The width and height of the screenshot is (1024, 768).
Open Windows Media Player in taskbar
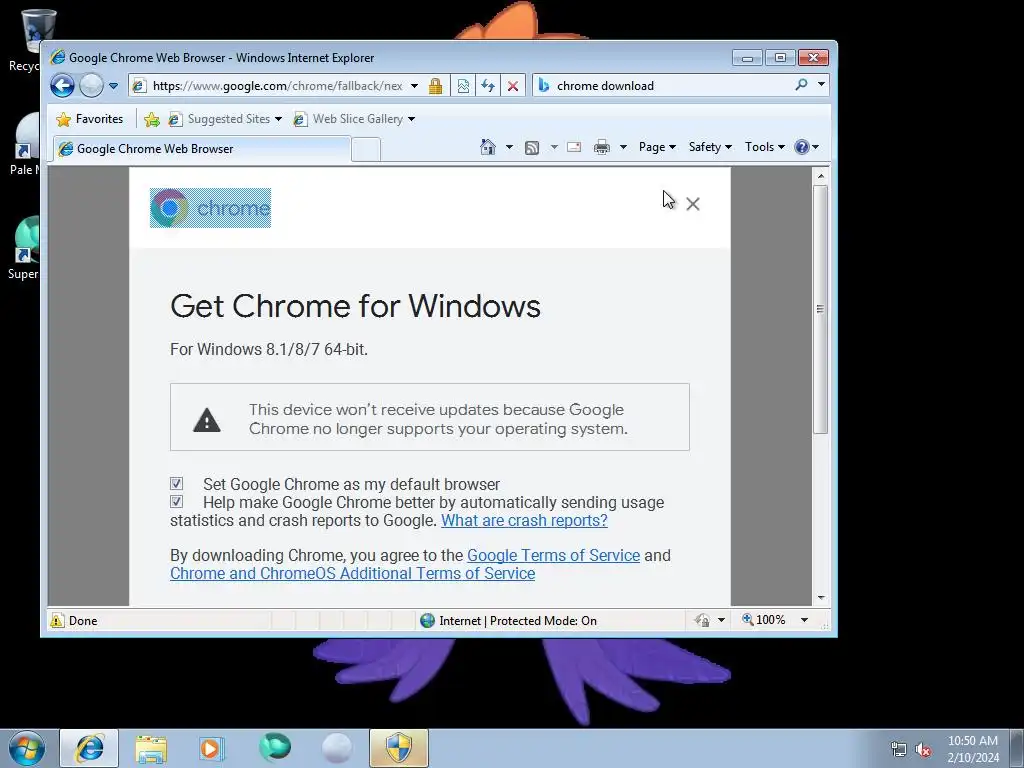(212, 748)
